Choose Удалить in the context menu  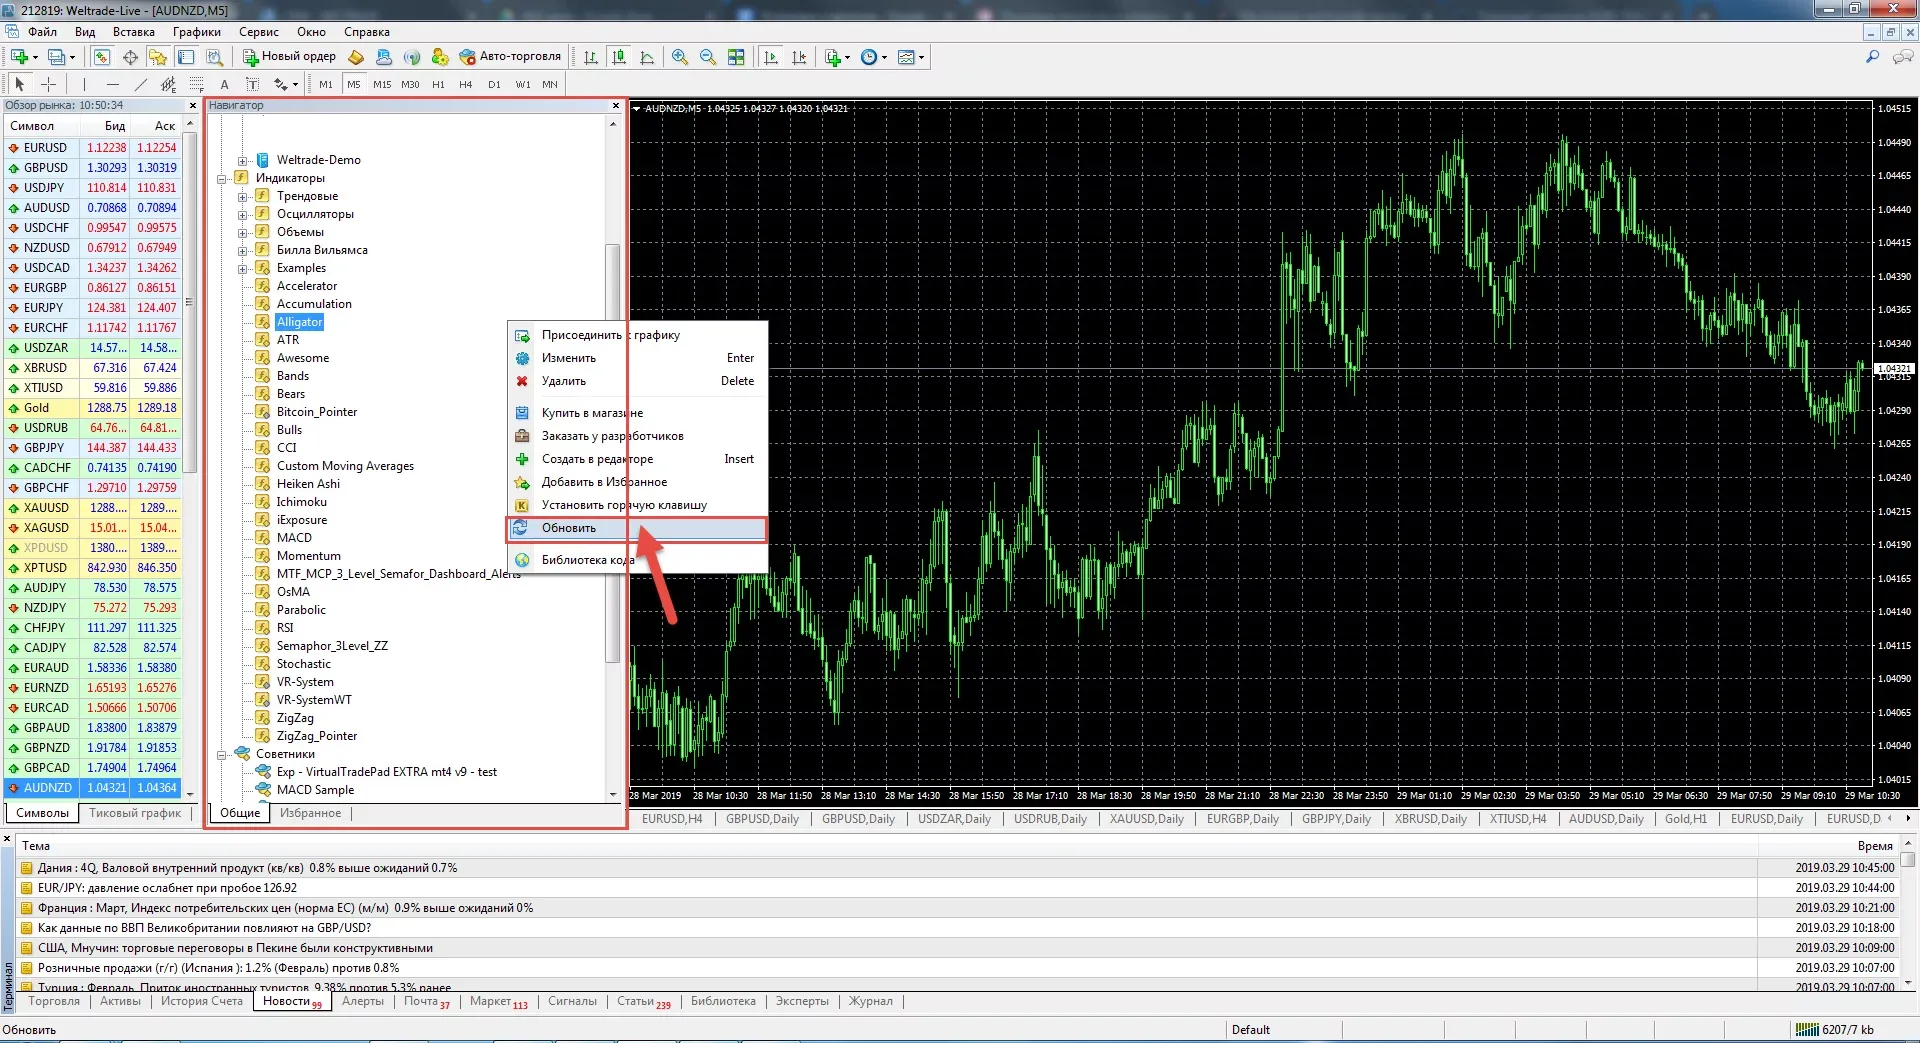pyautogui.click(x=637, y=381)
